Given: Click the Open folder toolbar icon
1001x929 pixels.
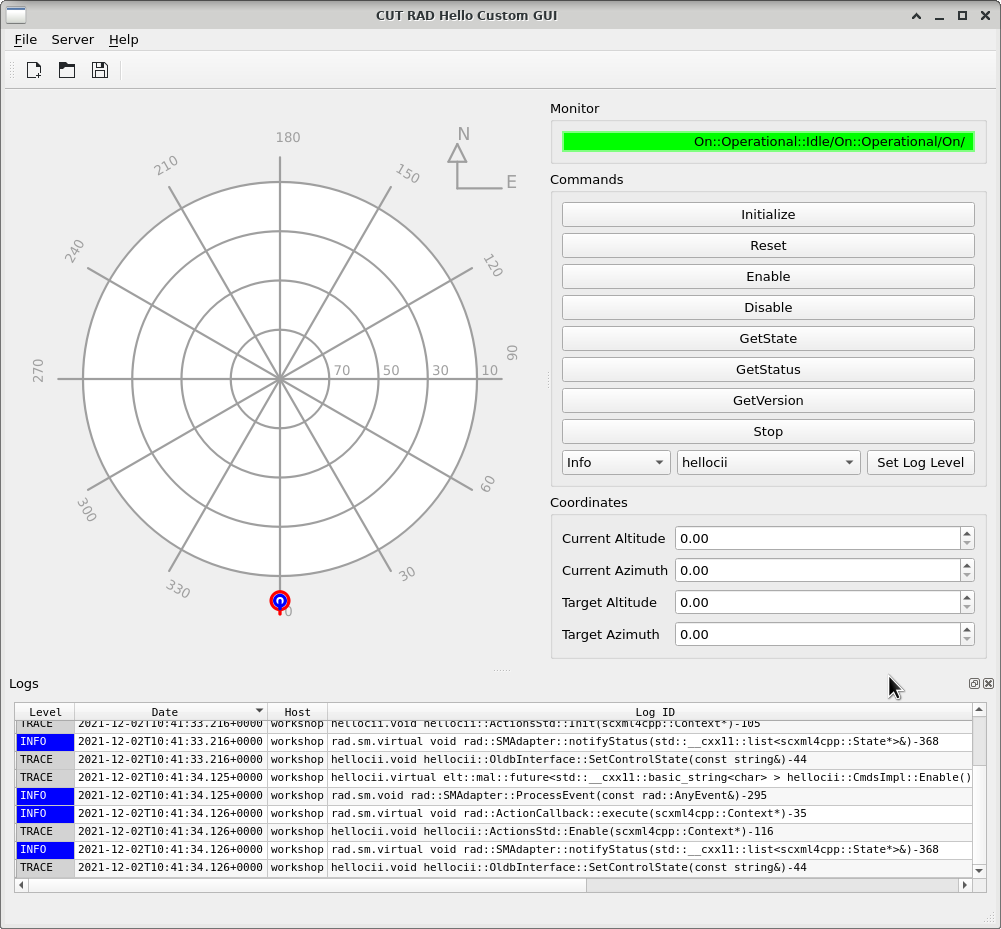Looking at the screenshot, I should pos(67,70).
